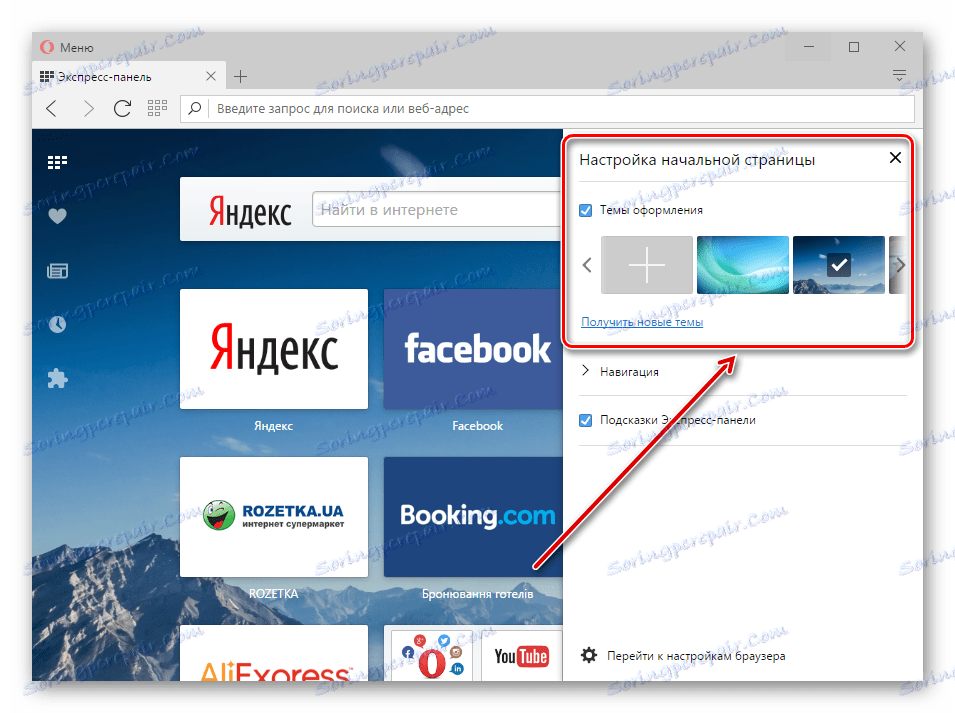Toggle Подсказки Экспресс-панели checkbox
Image resolution: width=955 pixels, height=713 pixels.
coord(585,420)
